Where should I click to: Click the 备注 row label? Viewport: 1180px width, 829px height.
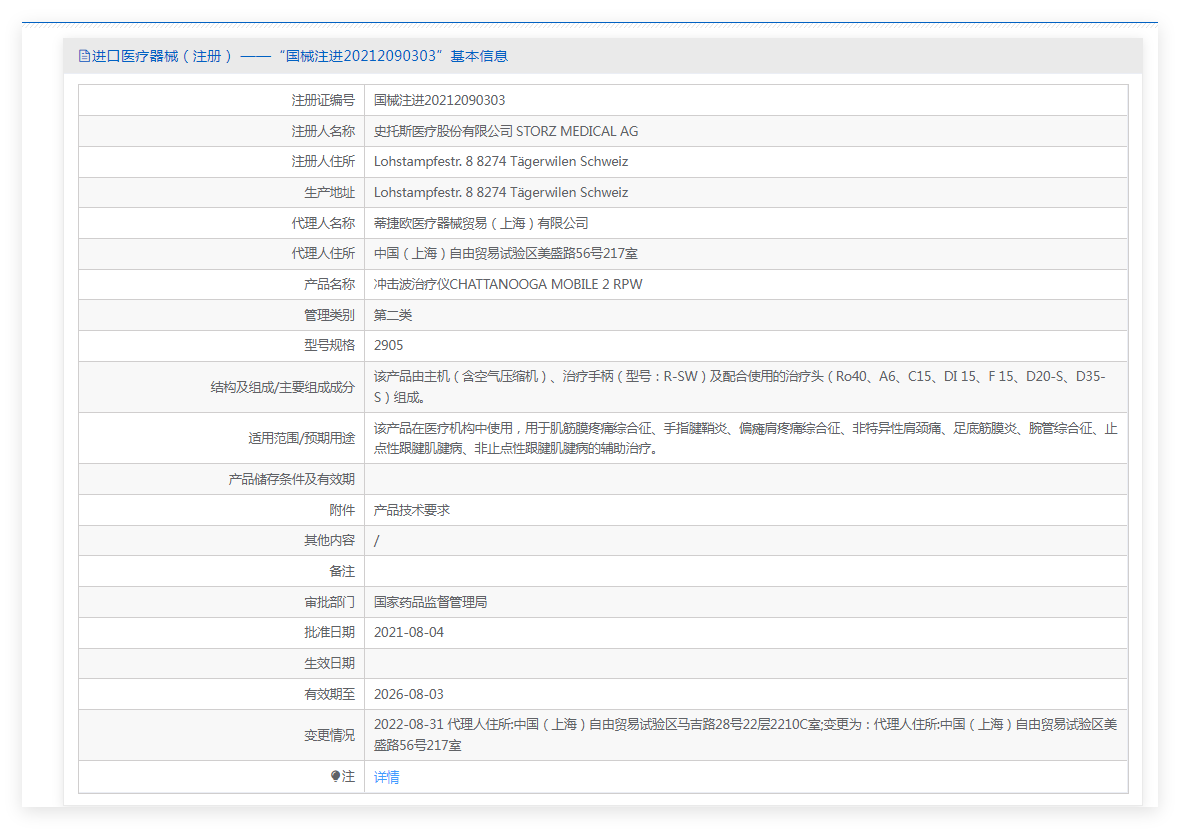point(342,572)
